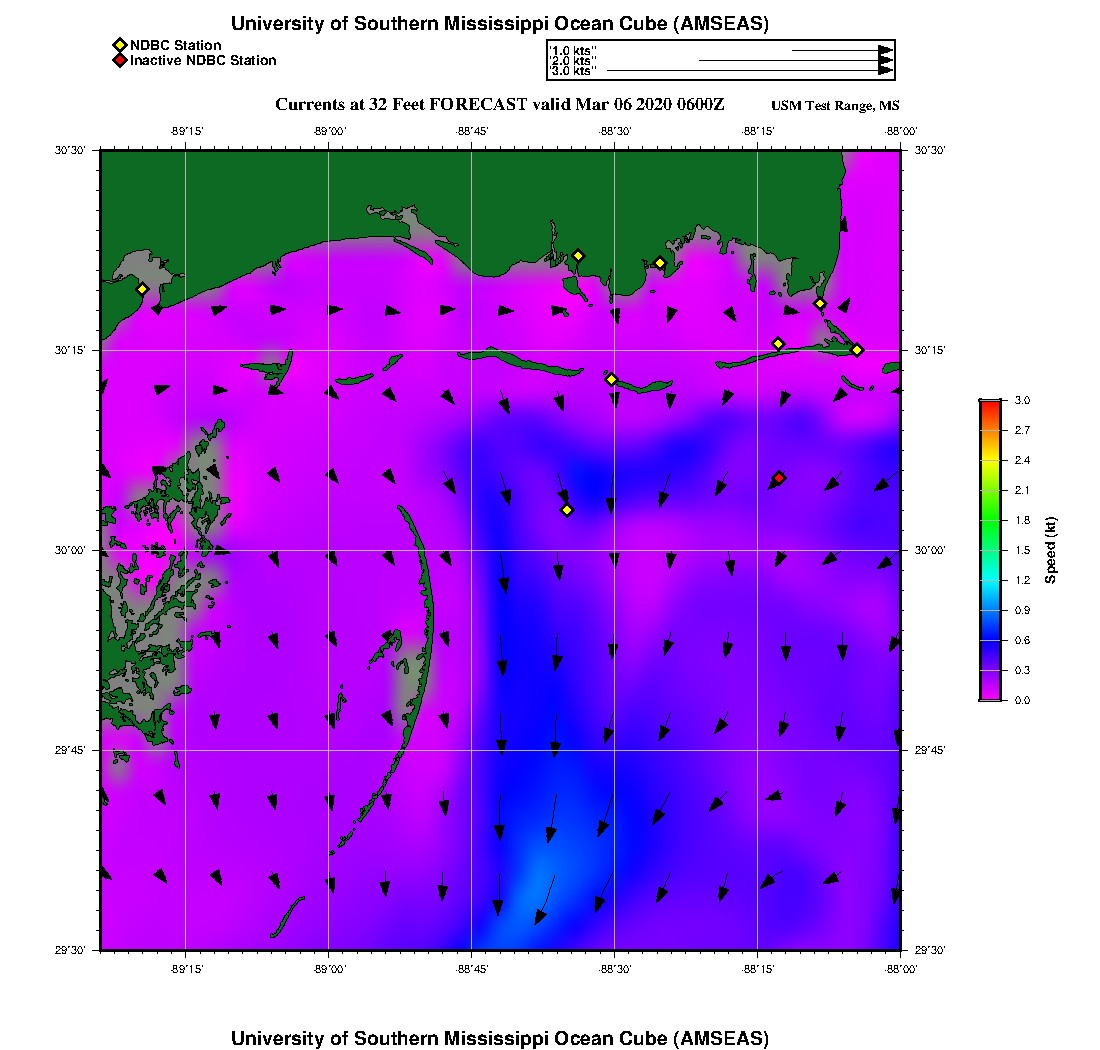Click bottom-axis longitude label -89°00'

pyautogui.click(x=330, y=969)
